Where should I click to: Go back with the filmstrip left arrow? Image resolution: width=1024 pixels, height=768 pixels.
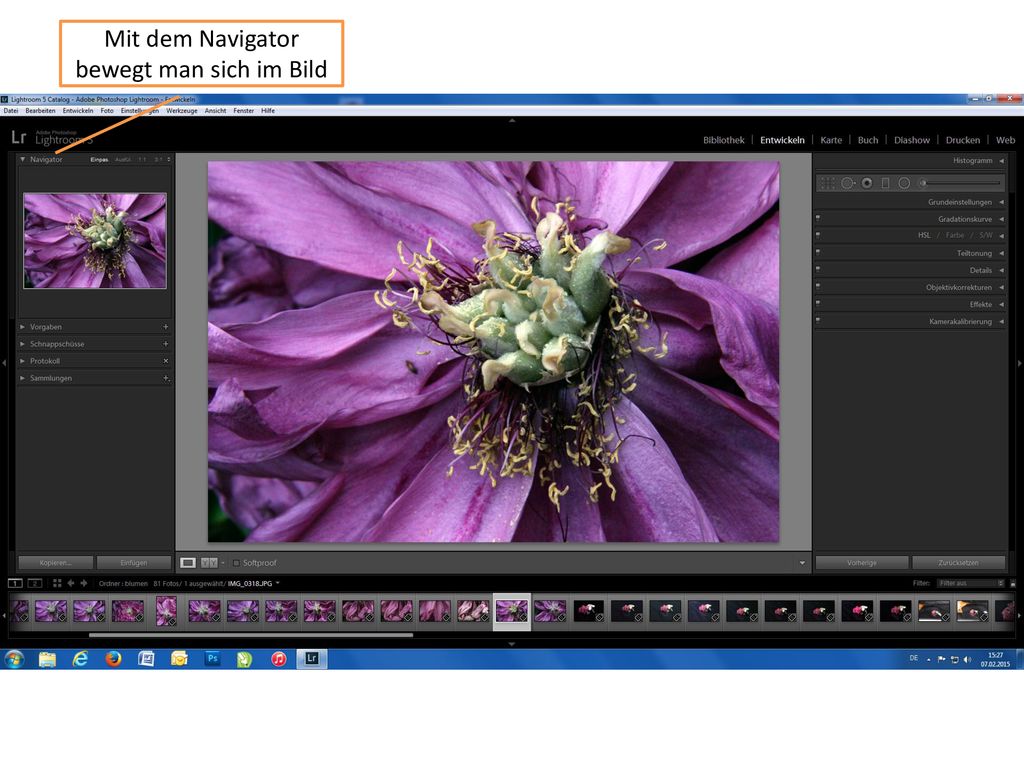point(71,583)
